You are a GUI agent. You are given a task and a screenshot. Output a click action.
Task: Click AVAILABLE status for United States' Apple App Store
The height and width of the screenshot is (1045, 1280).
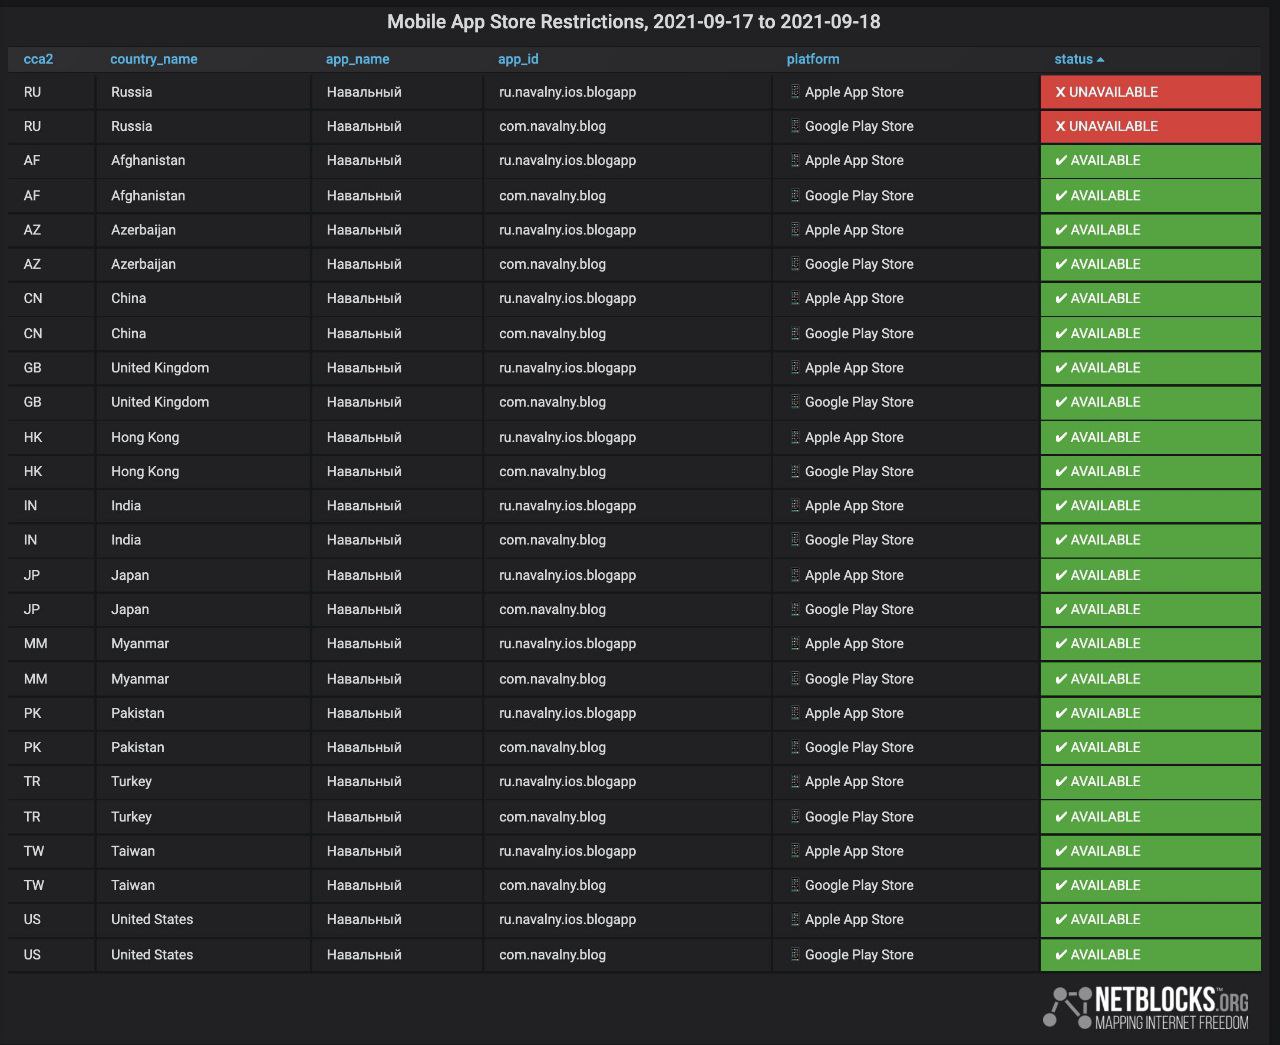point(1151,920)
